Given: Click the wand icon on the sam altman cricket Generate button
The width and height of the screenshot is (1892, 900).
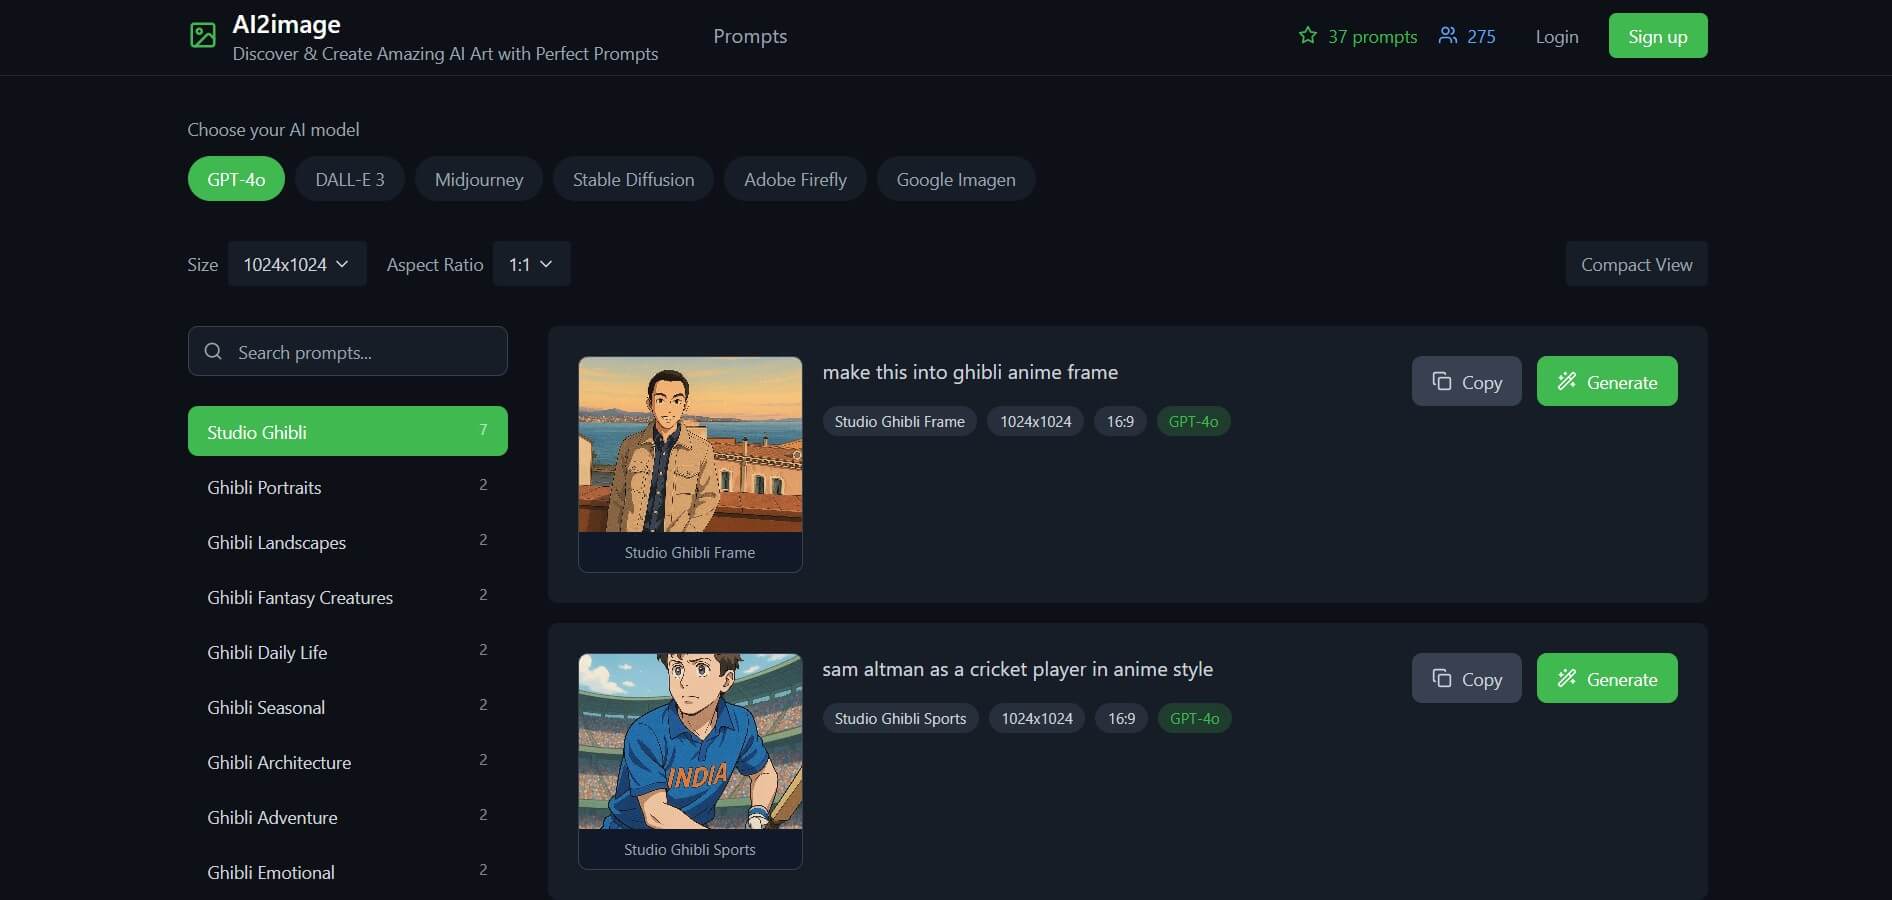Looking at the screenshot, I should point(1566,678).
